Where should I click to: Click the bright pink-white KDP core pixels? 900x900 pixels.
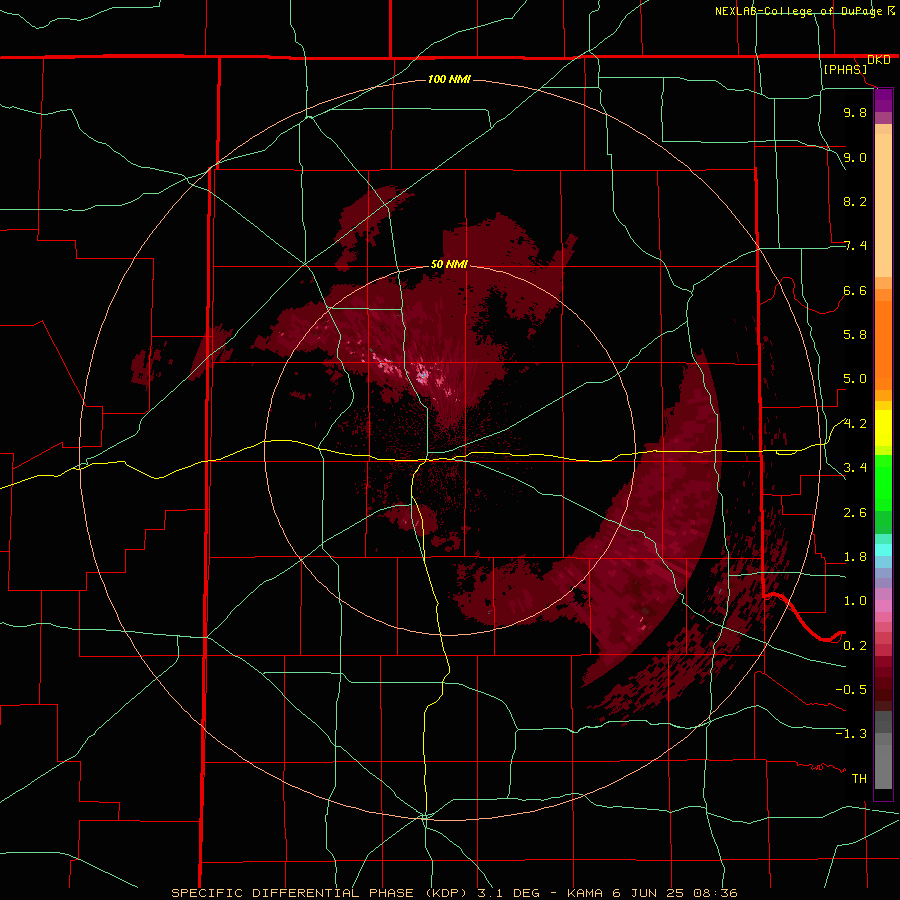point(421,374)
